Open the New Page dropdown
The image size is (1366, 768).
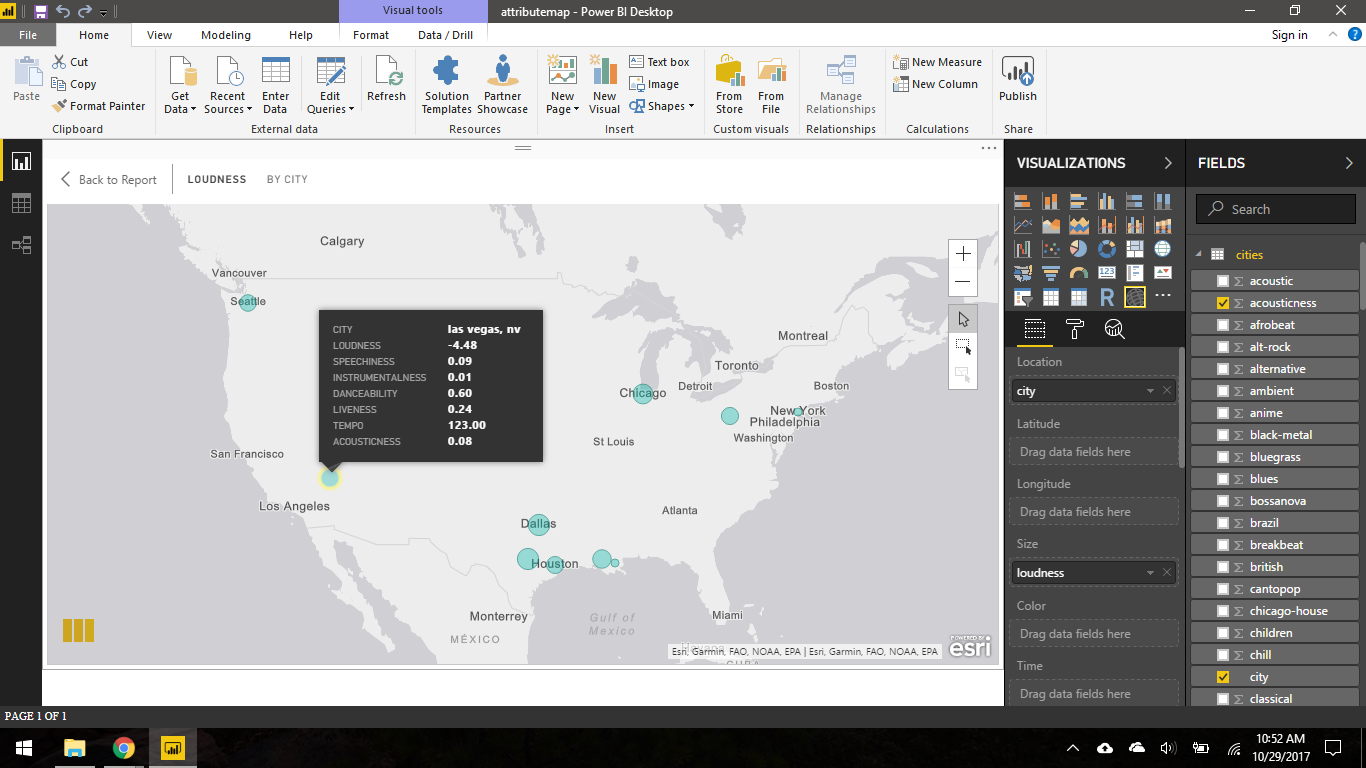coord(562,86)
